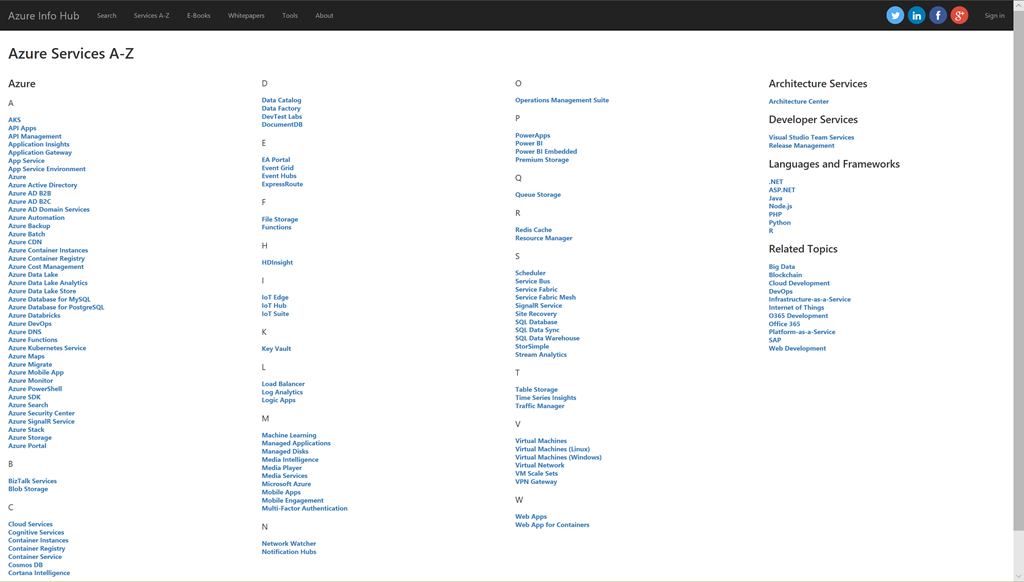This screenshot has width=1024, height=582.
Task: Open the Search menu item
Action: (x=107, y=16)
